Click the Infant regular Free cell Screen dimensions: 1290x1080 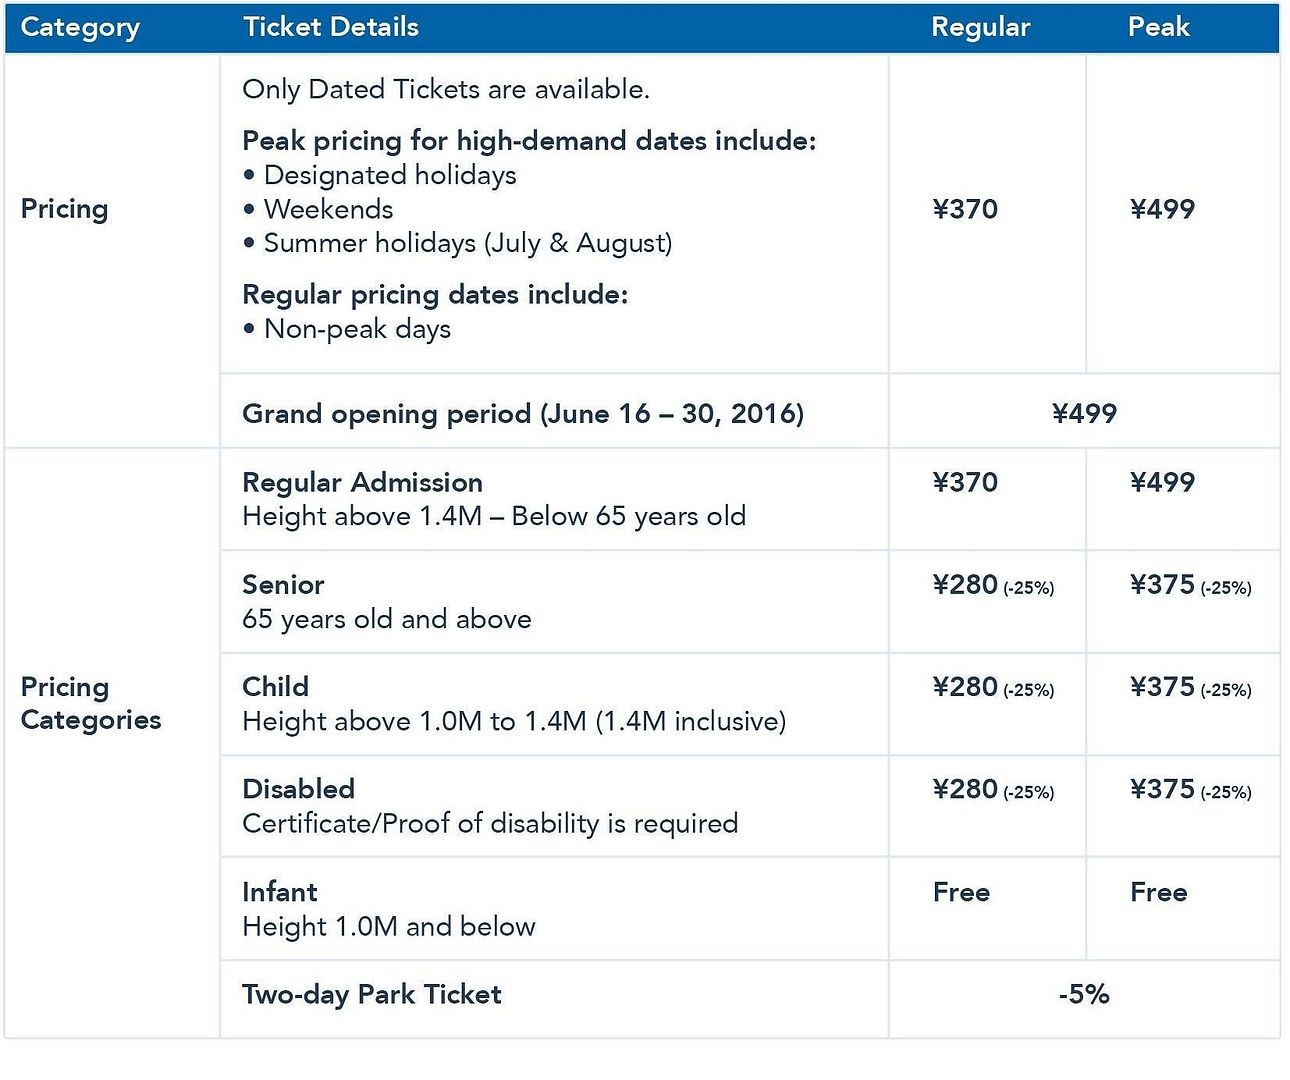click(x=961, y=892)
